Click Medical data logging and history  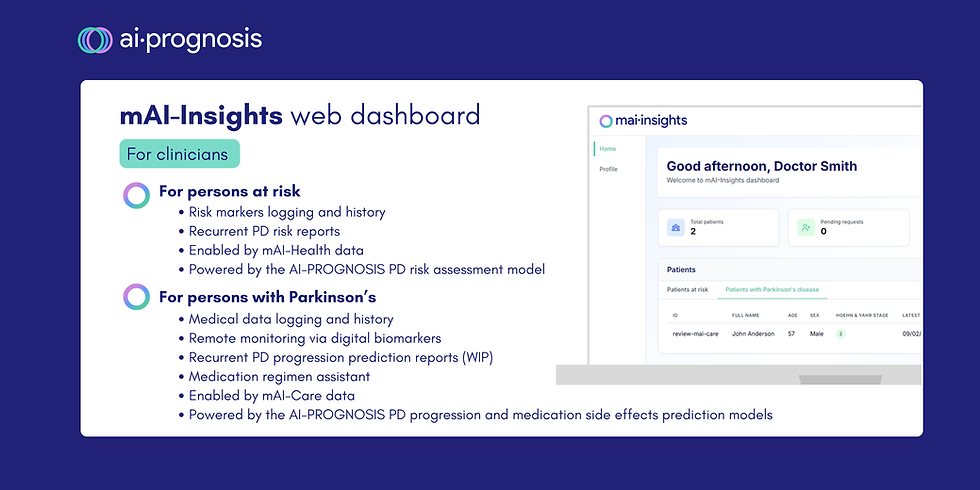click(291, 319)
